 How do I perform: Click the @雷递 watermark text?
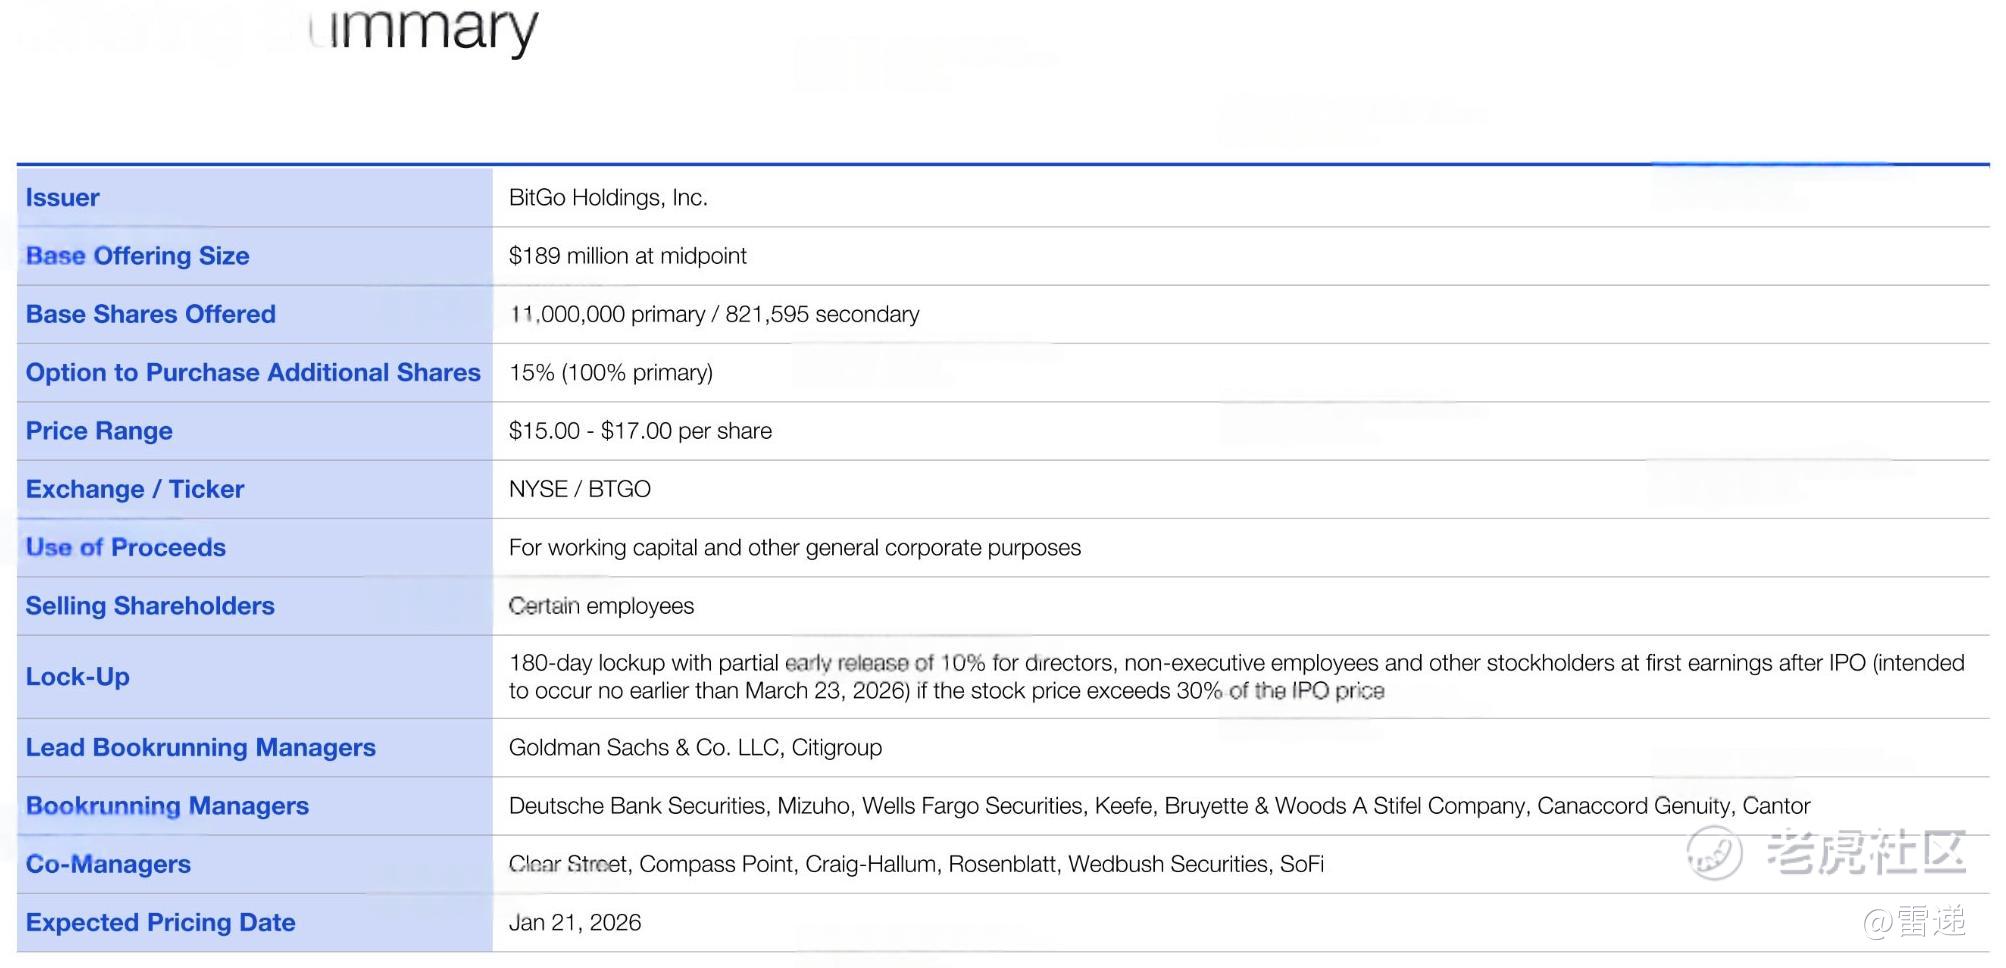point(1914,921)
